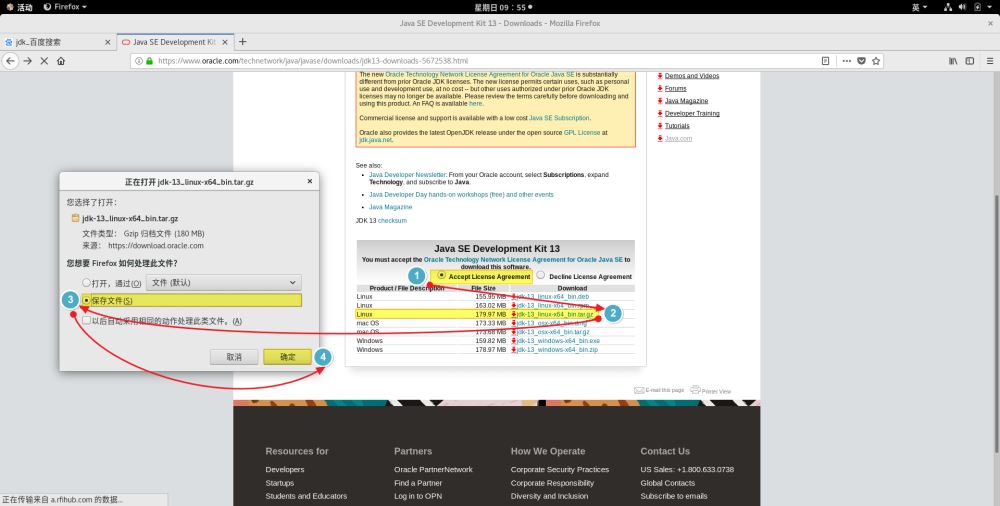
Task: Click the 确定 confirm button
Action: [x=287, y=357]
